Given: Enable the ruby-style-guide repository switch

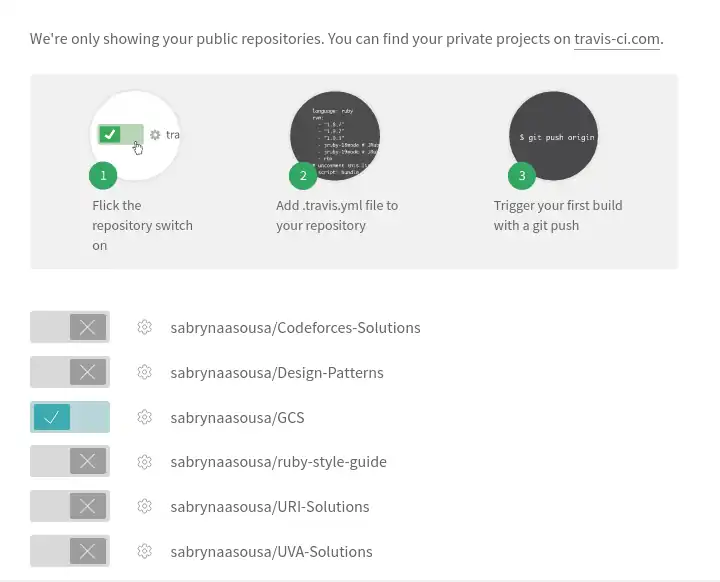Looking at the screenshot, I should pos(70,462).
